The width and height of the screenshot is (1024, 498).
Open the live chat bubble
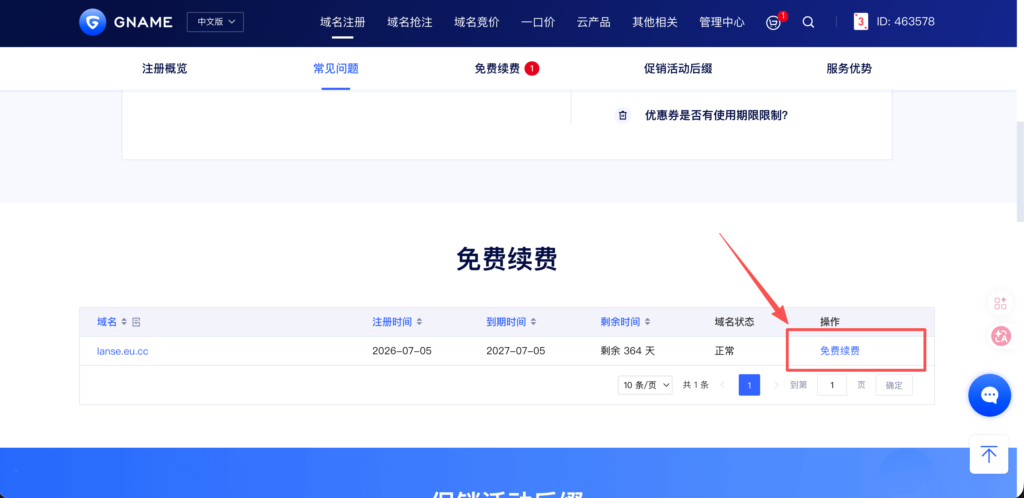[x=989, y=396]
